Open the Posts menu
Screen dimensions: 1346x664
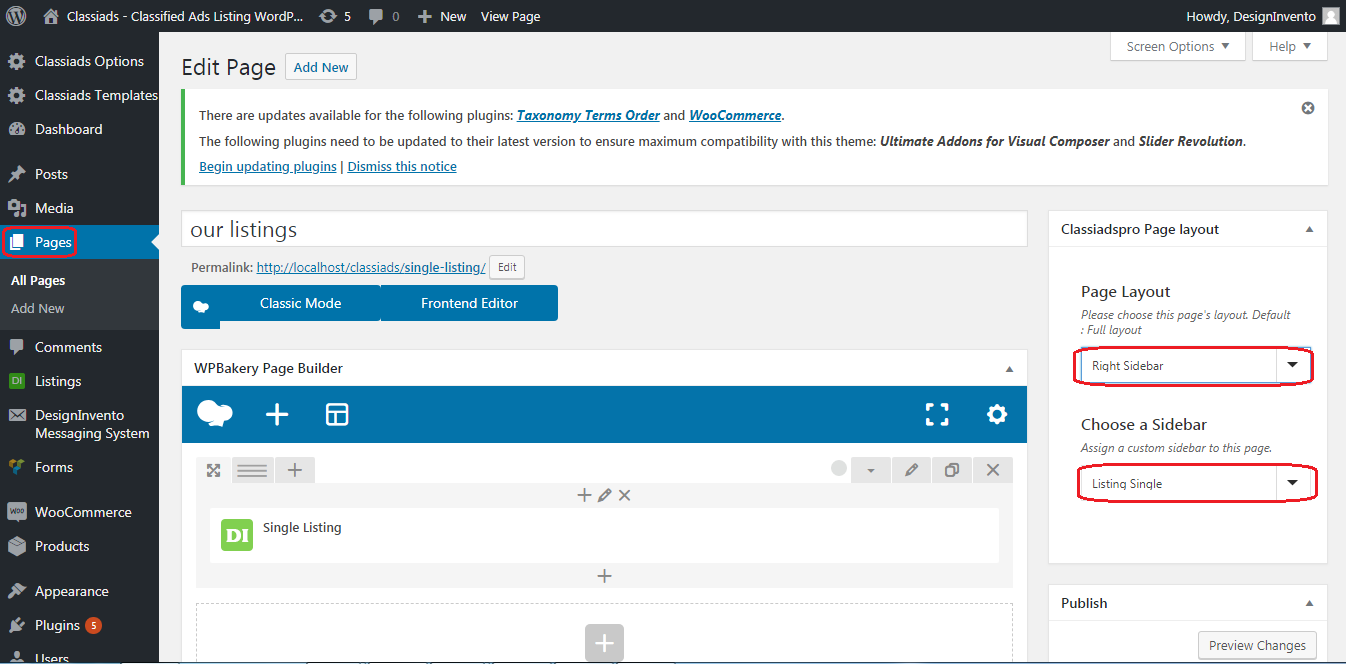coord(79,174)
